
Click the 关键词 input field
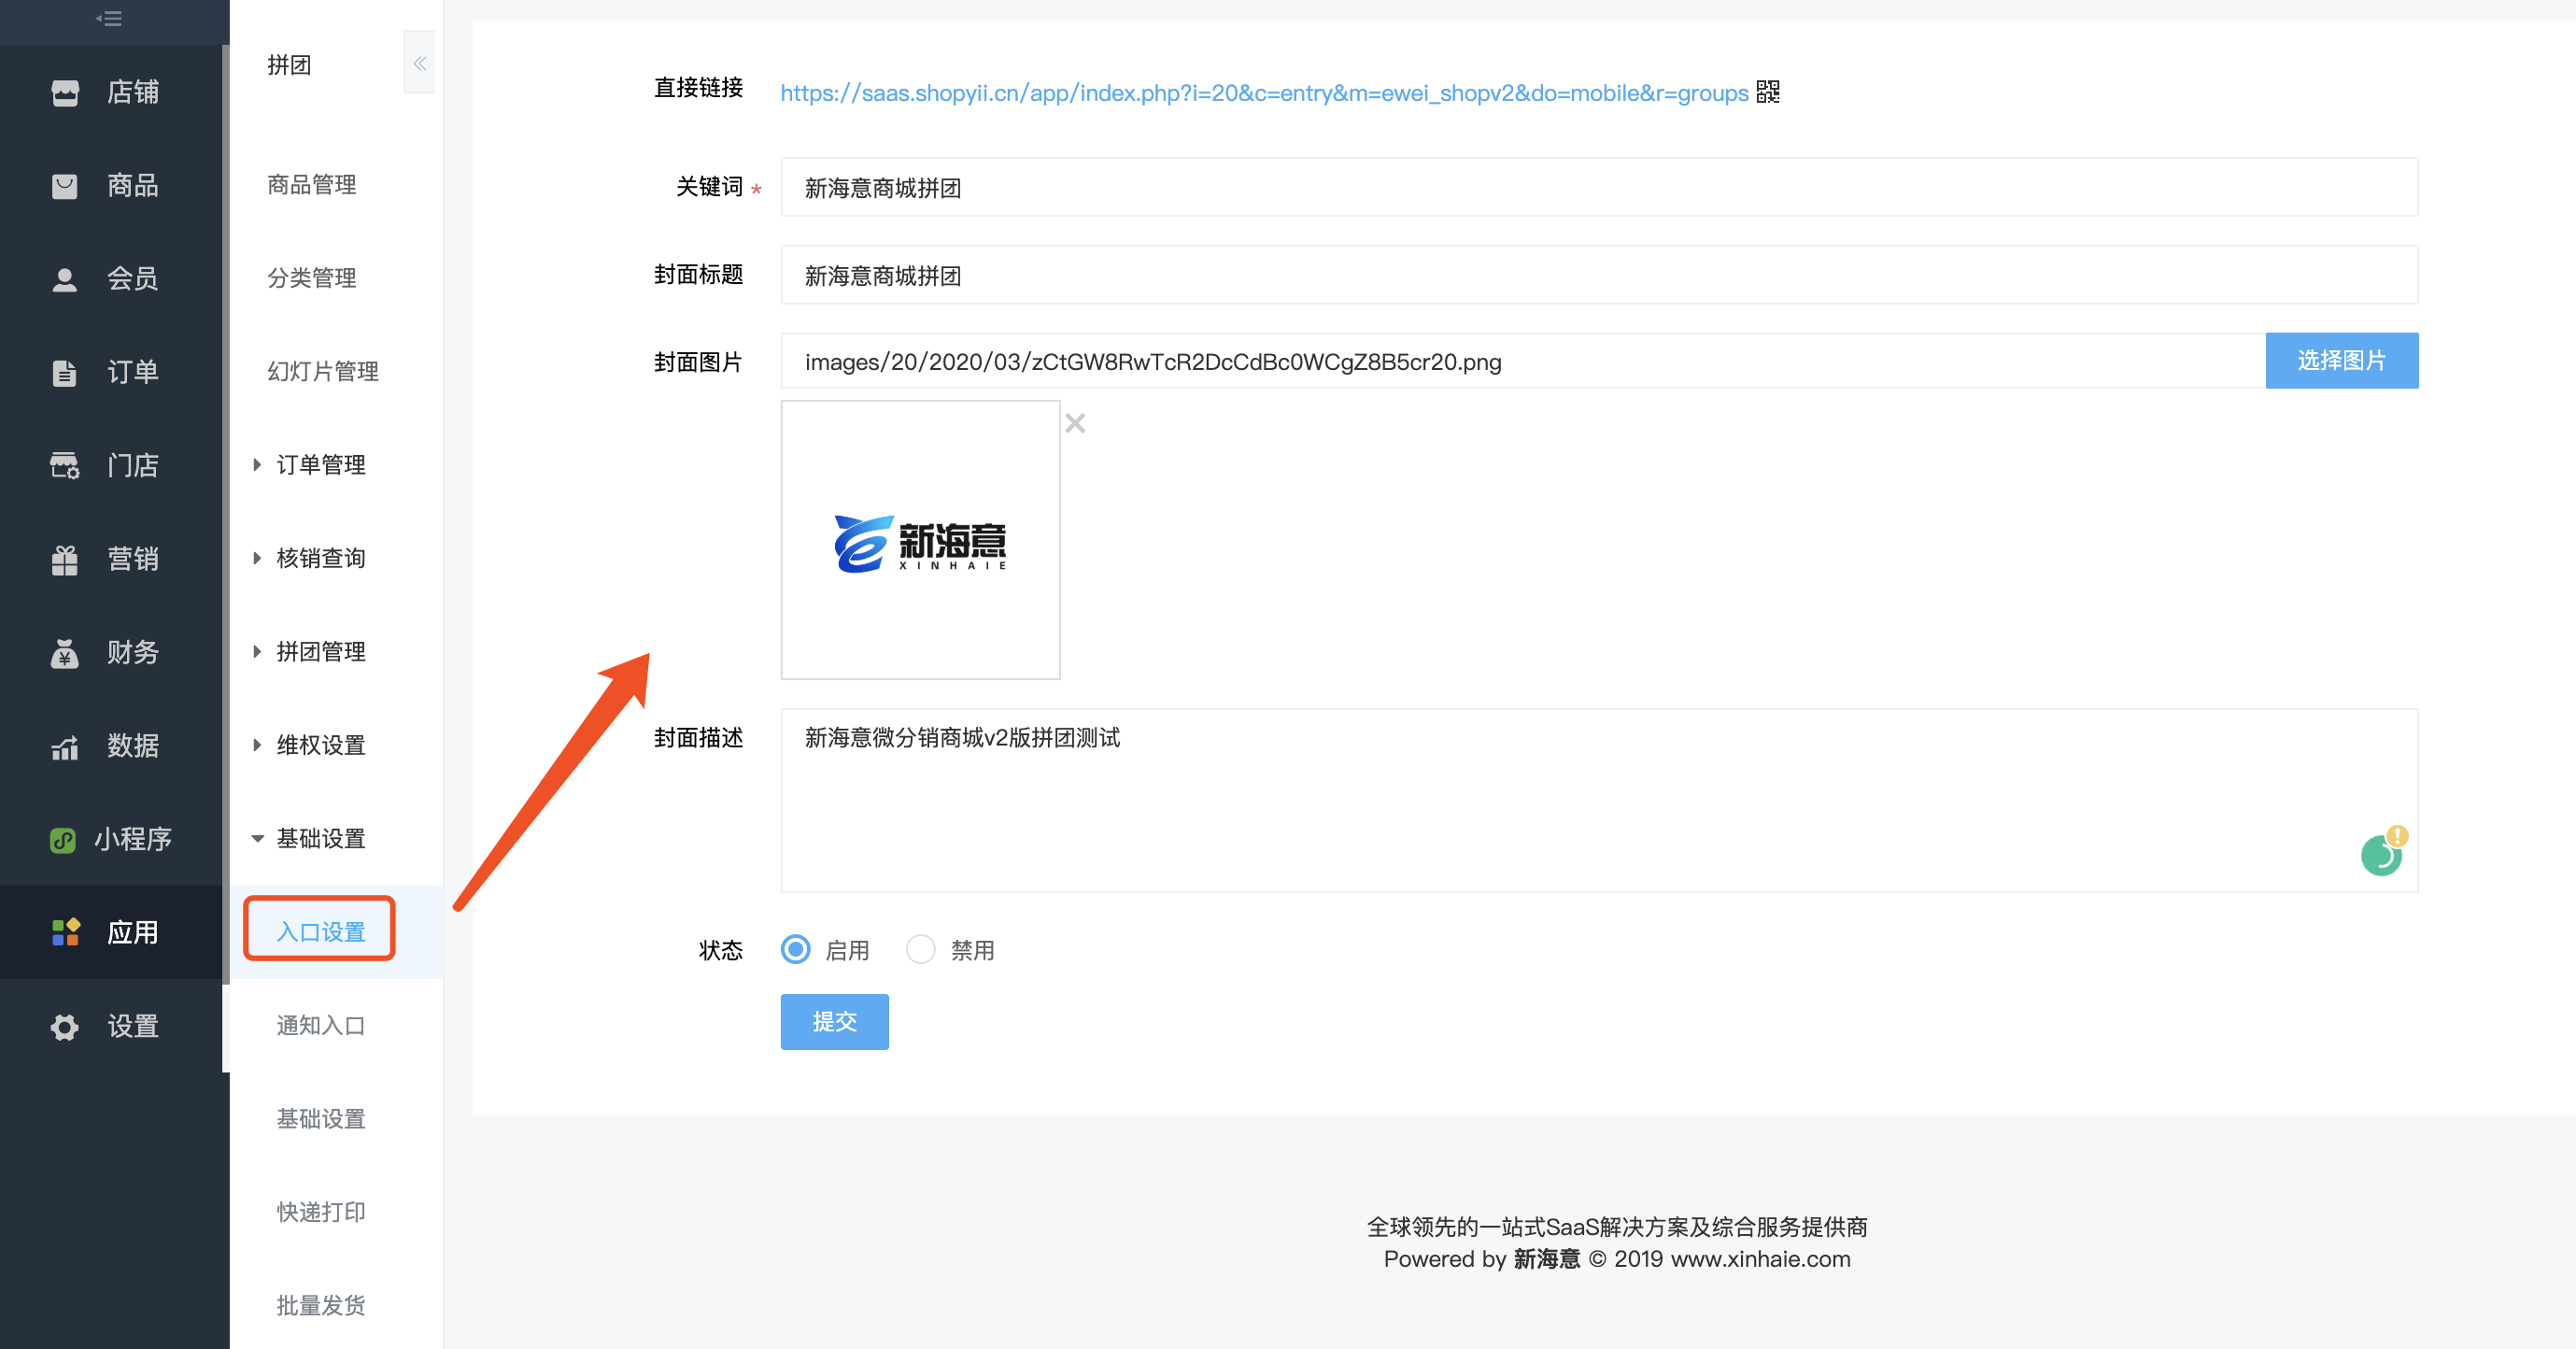[x=1599, y=187]
